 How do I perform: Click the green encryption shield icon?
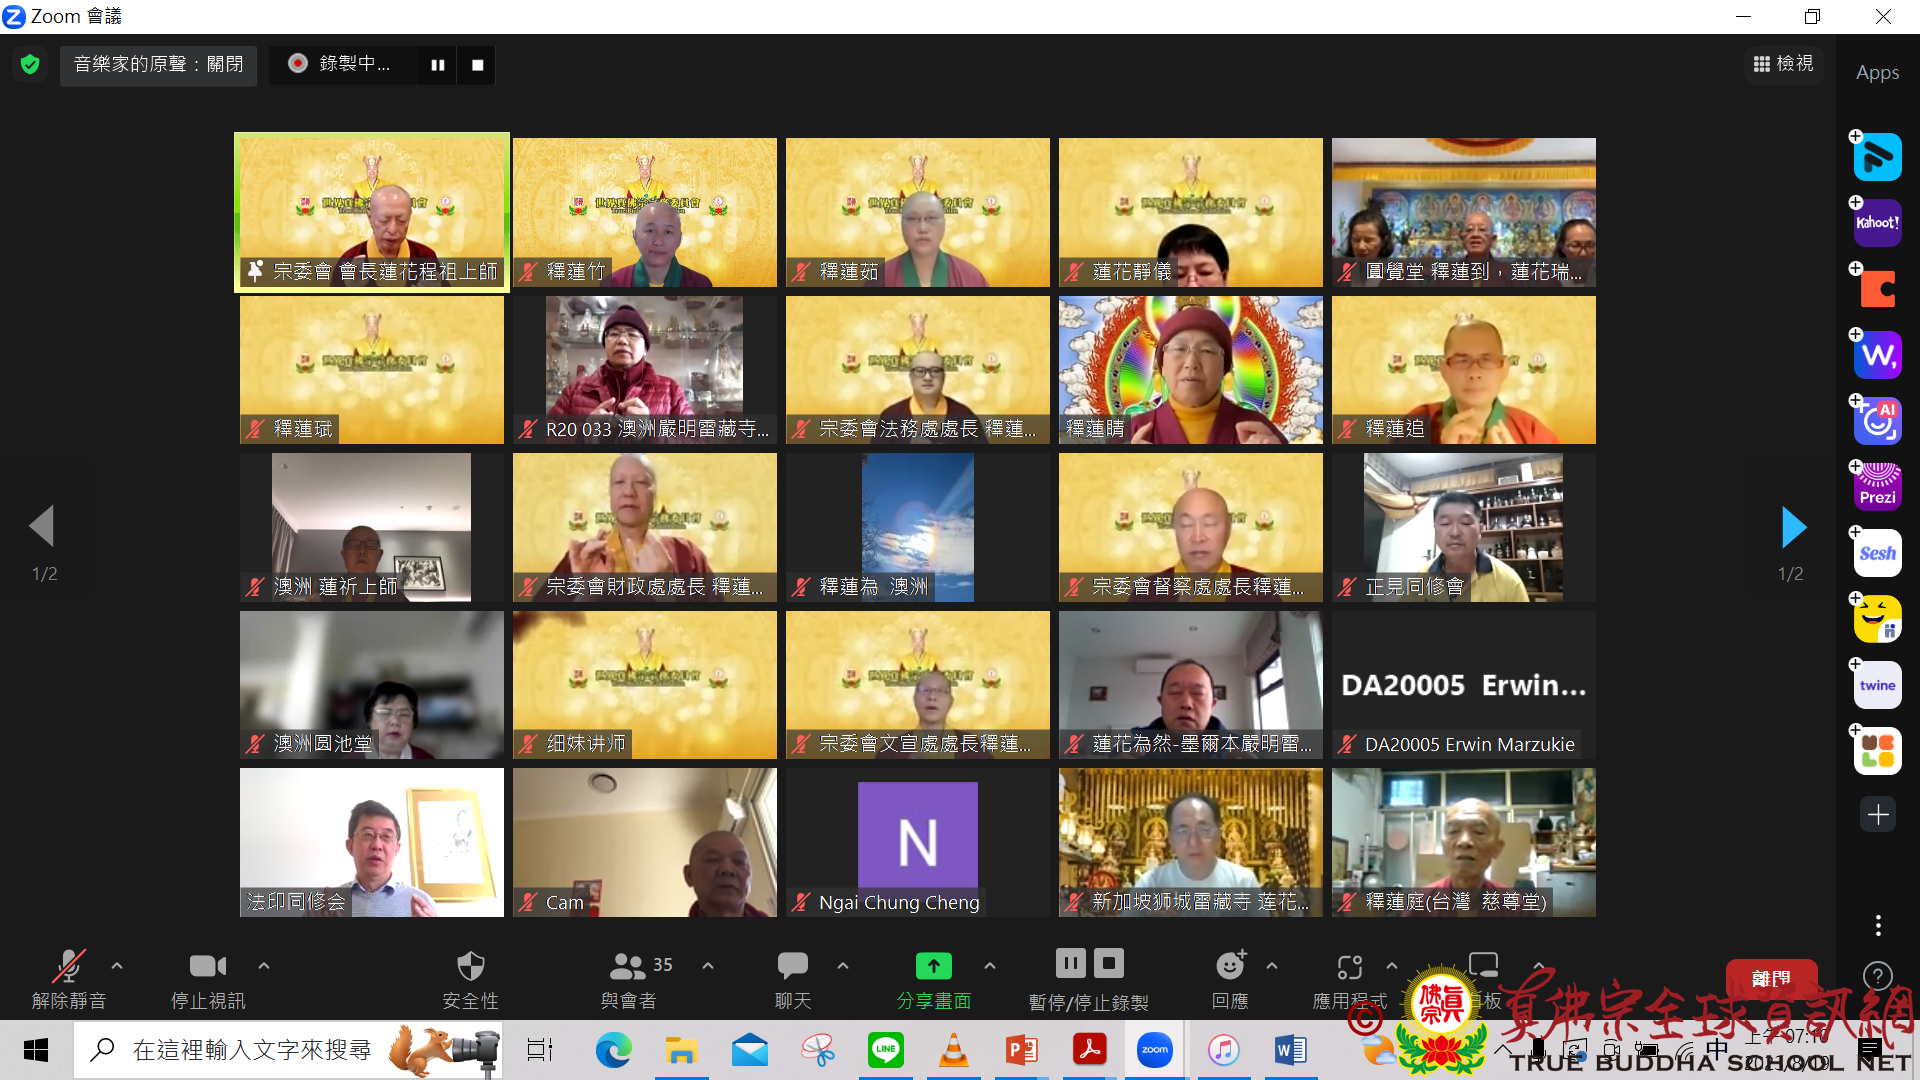pyautogui.click(x=30, y=65)
